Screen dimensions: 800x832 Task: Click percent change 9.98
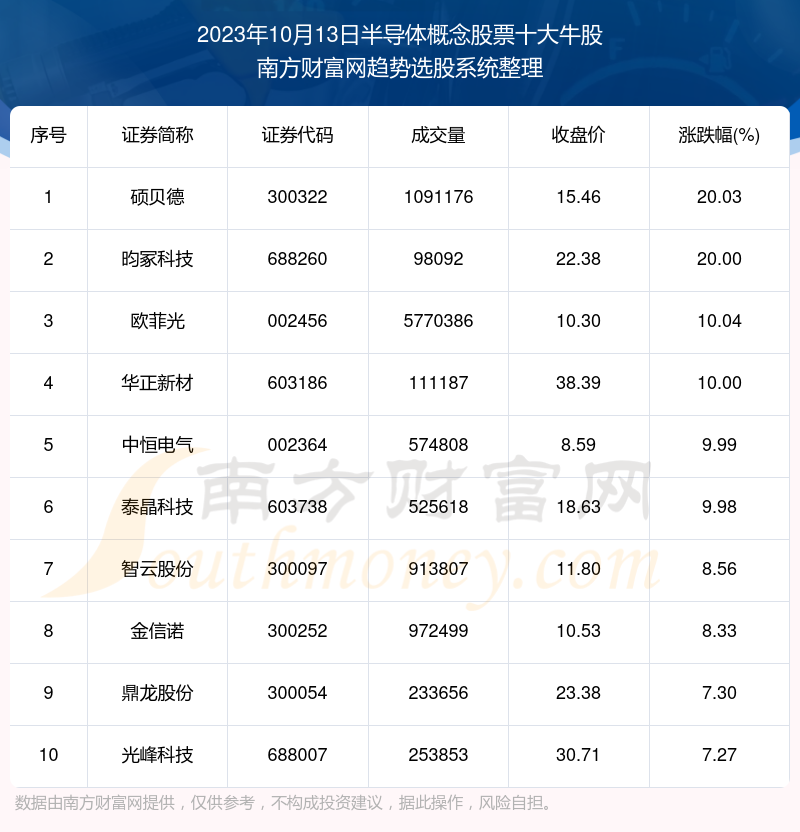[719, 507]
